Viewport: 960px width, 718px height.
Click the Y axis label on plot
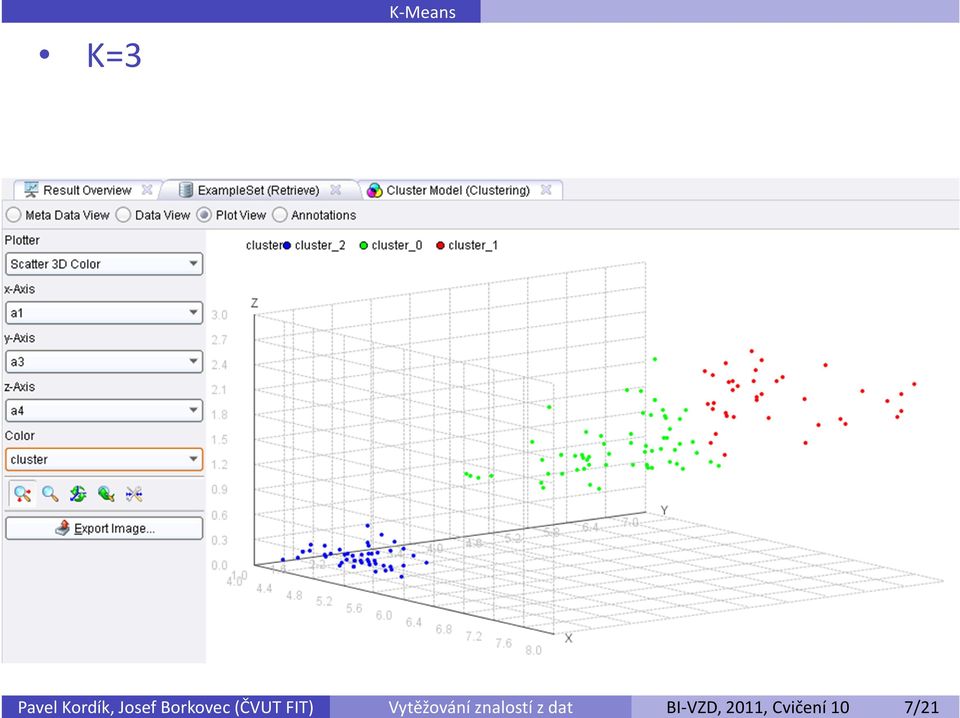tap(664, 510)
